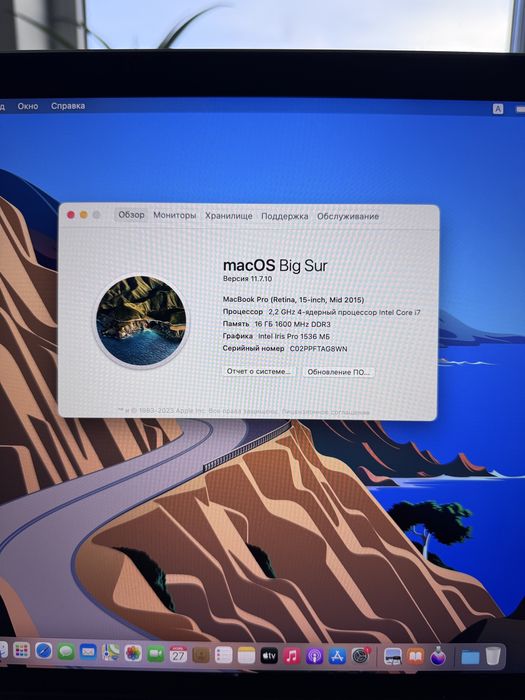The image size is (525, 700).
Task: Open Messages app in Dock
Action: (66, 652)
